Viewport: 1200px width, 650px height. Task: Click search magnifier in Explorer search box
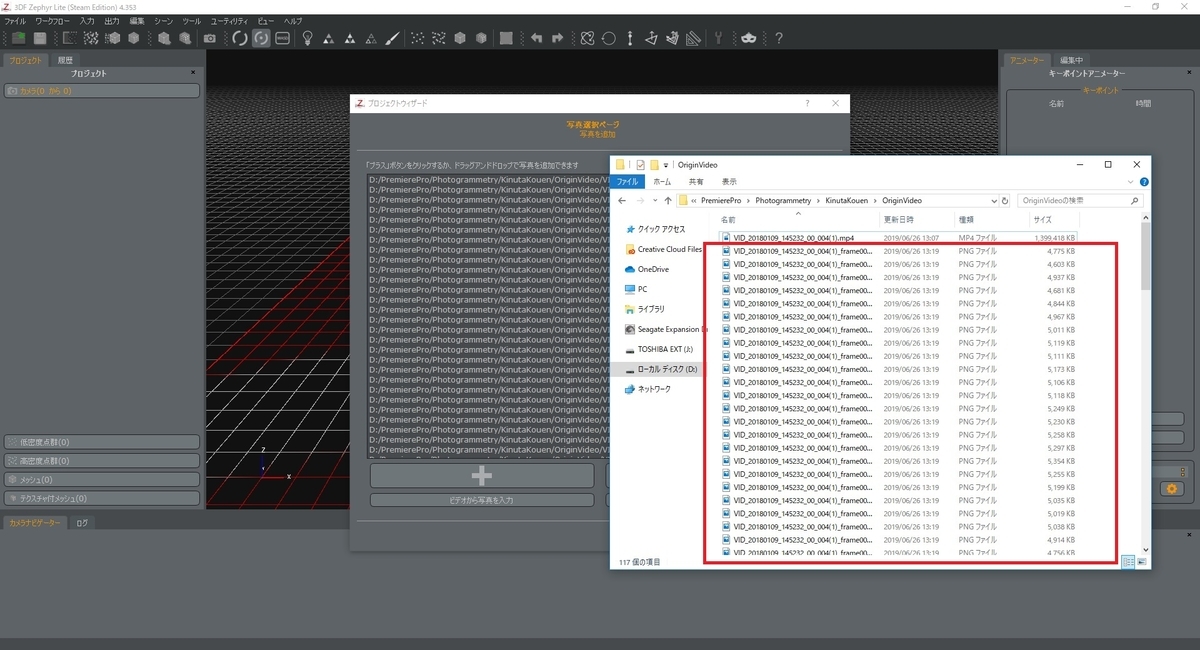coord(1134,200)
